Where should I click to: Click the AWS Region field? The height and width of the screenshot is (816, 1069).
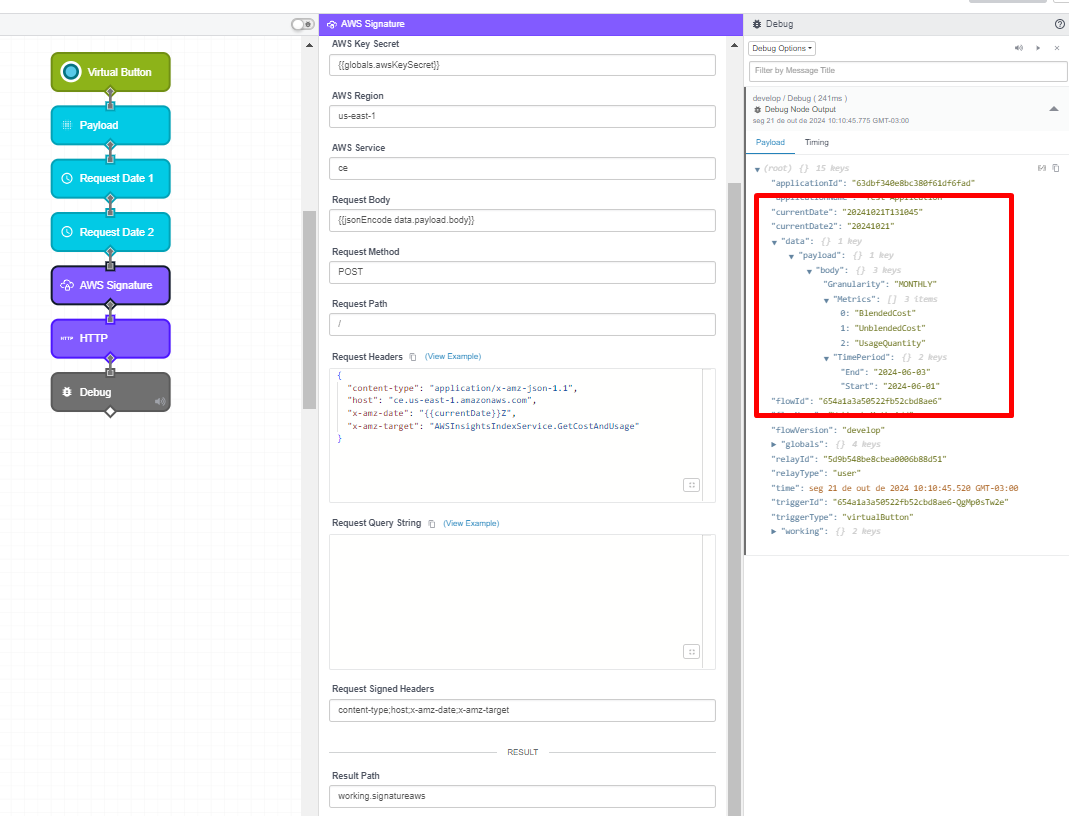pos(522,116)
